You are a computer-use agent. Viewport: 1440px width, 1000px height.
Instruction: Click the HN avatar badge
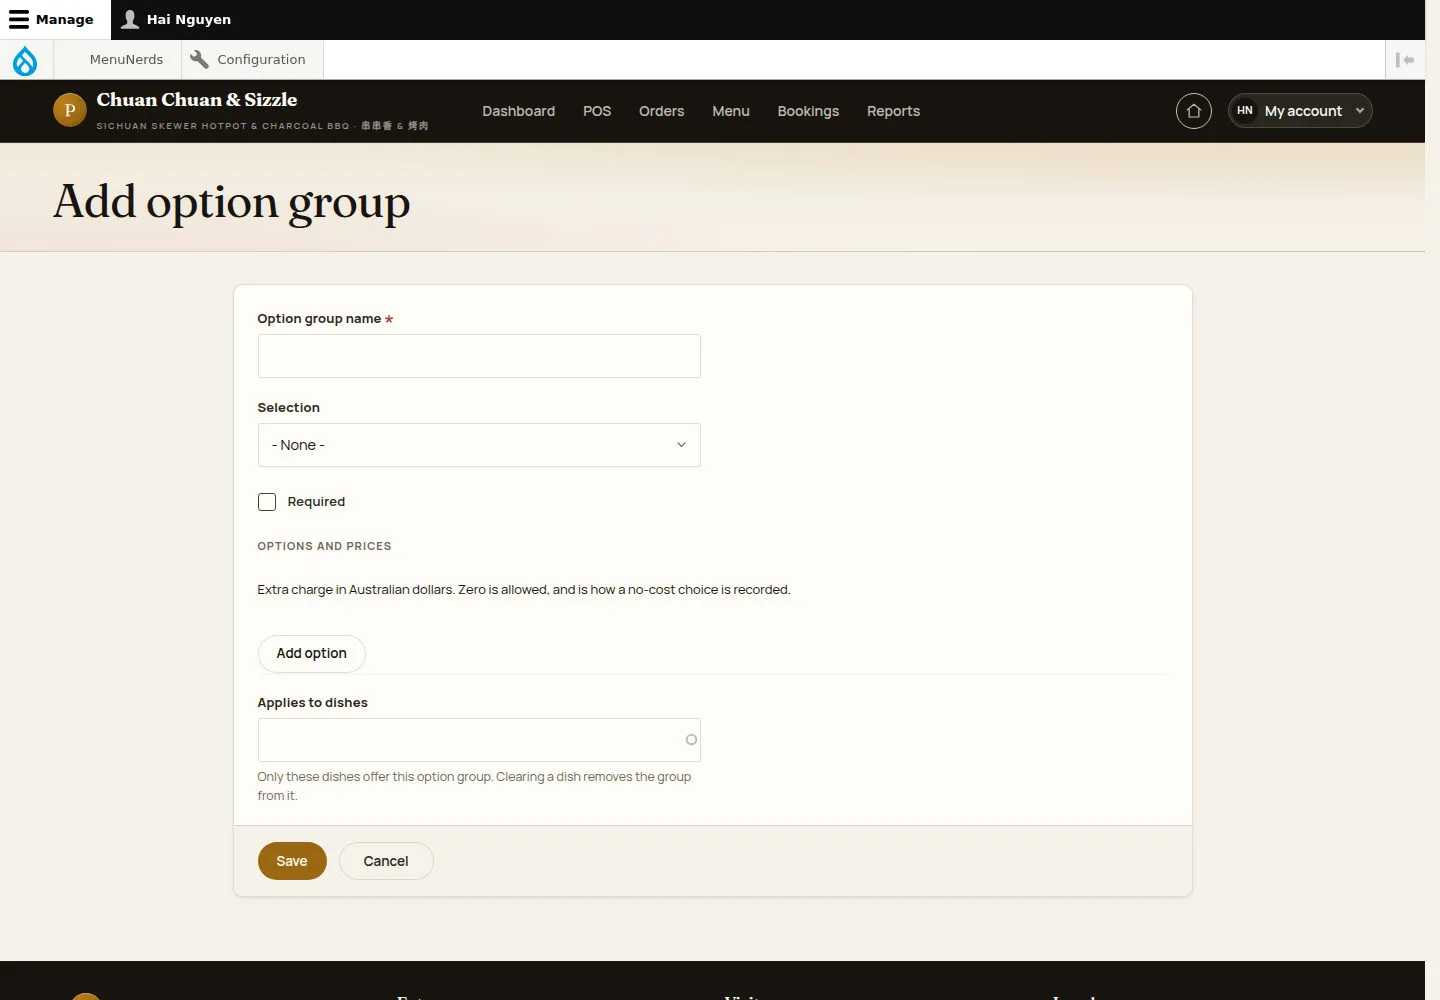pyautogui.click(x=1245, y=111)
